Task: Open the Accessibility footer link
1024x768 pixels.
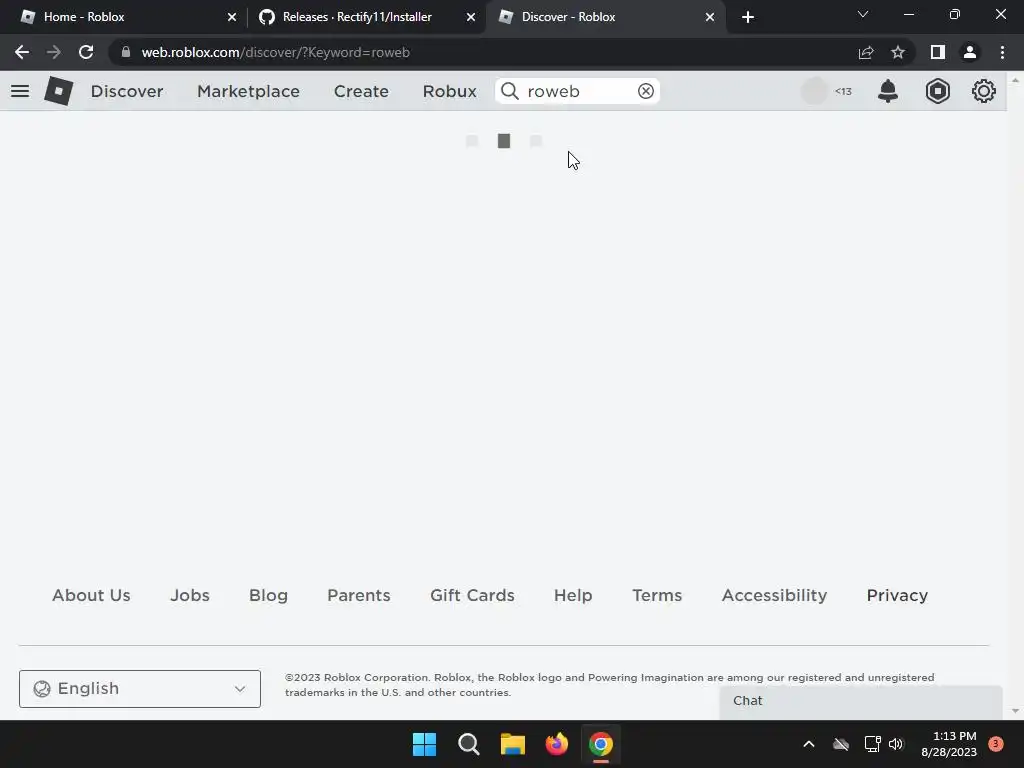Action: [775, 595]
